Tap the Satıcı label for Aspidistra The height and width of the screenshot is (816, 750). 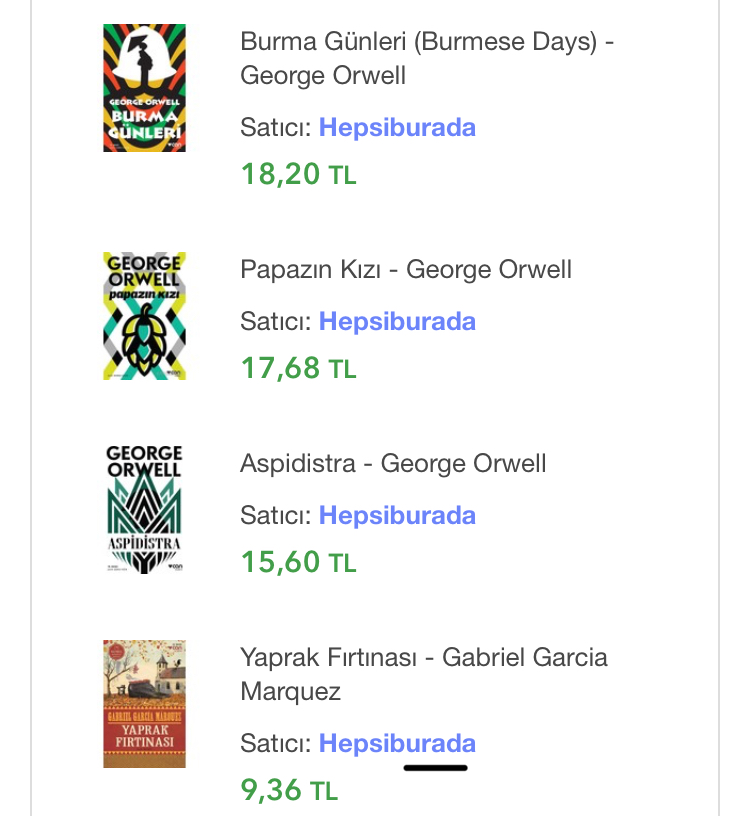pyautogui.click(x=275, y=516)
